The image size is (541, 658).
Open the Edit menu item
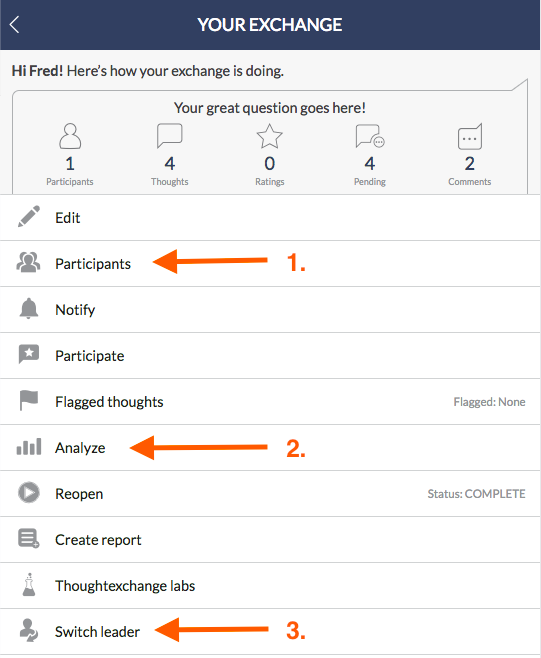[x=270, y=218]
